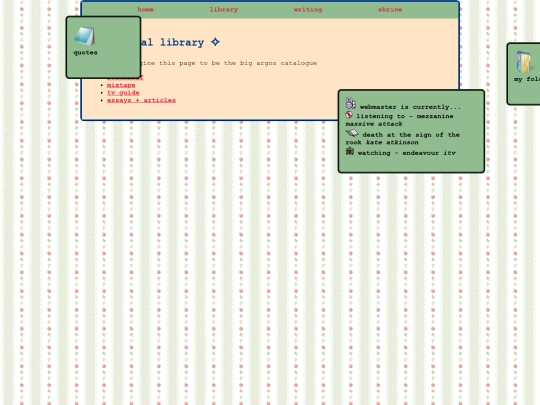Follow the mixtape link
Image resolution: width=540 pixels, height=405 pixels.
[x=121, y=85]
